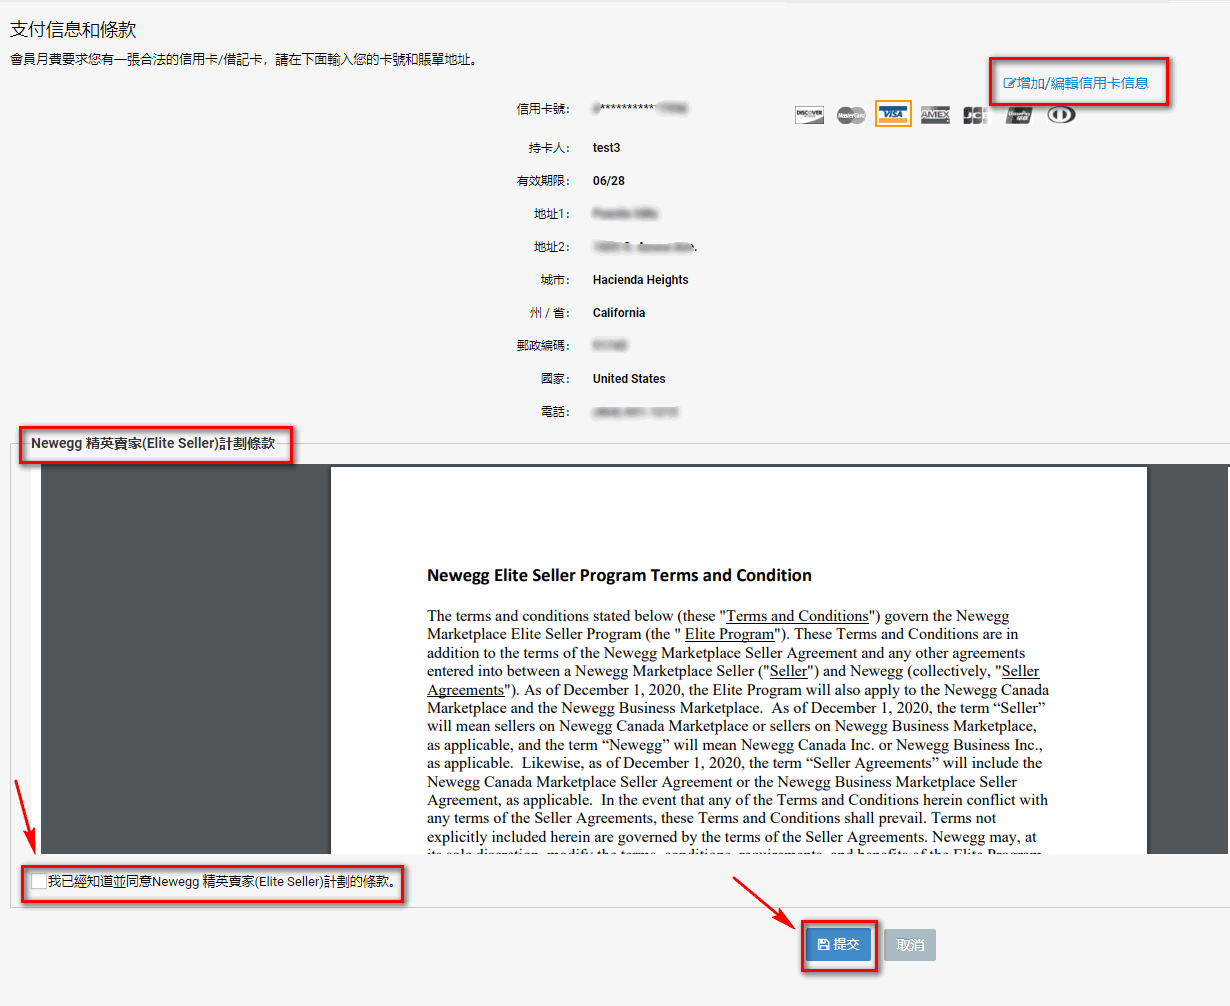Click the 電話 label
Image resolution: width=1230 pixels, height=1006 pixels.
555,412
